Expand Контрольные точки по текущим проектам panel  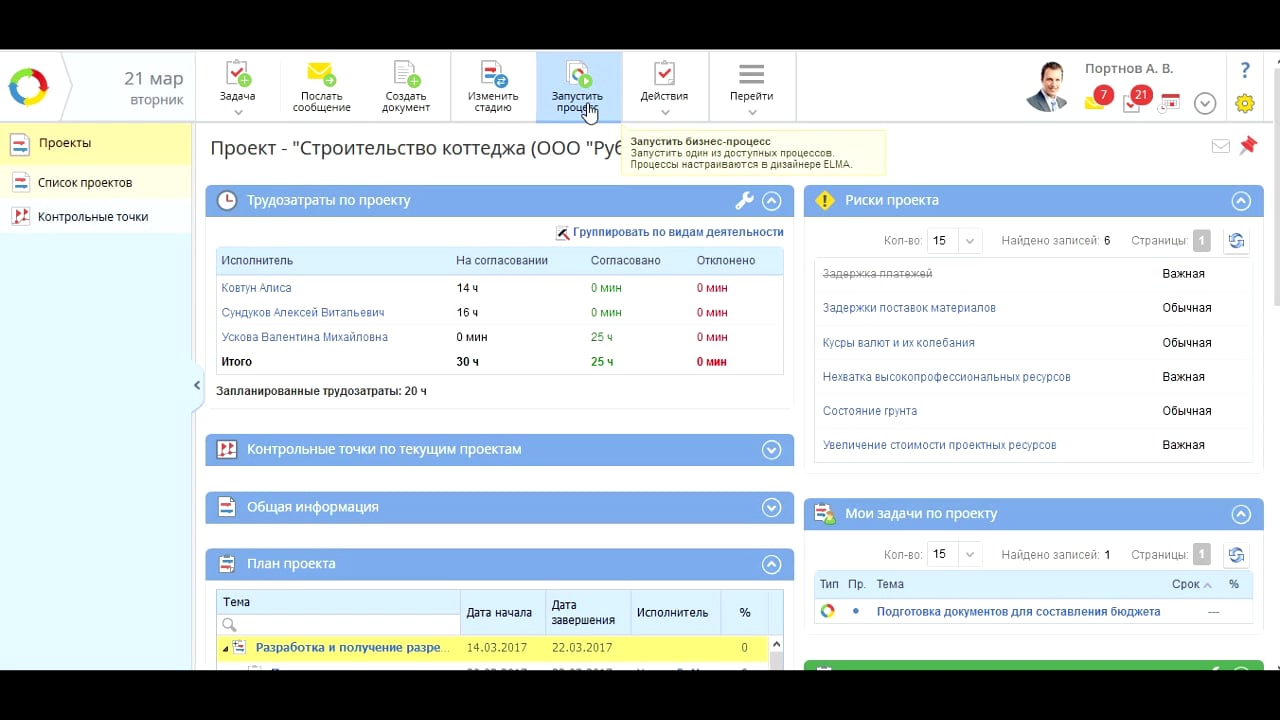771,450
